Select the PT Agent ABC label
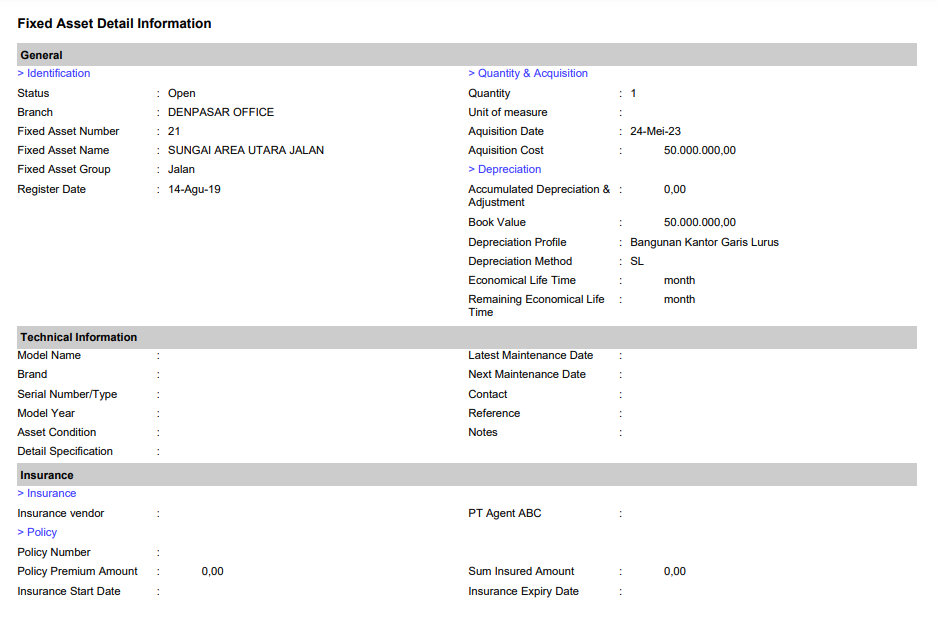 tap(506, 513)
